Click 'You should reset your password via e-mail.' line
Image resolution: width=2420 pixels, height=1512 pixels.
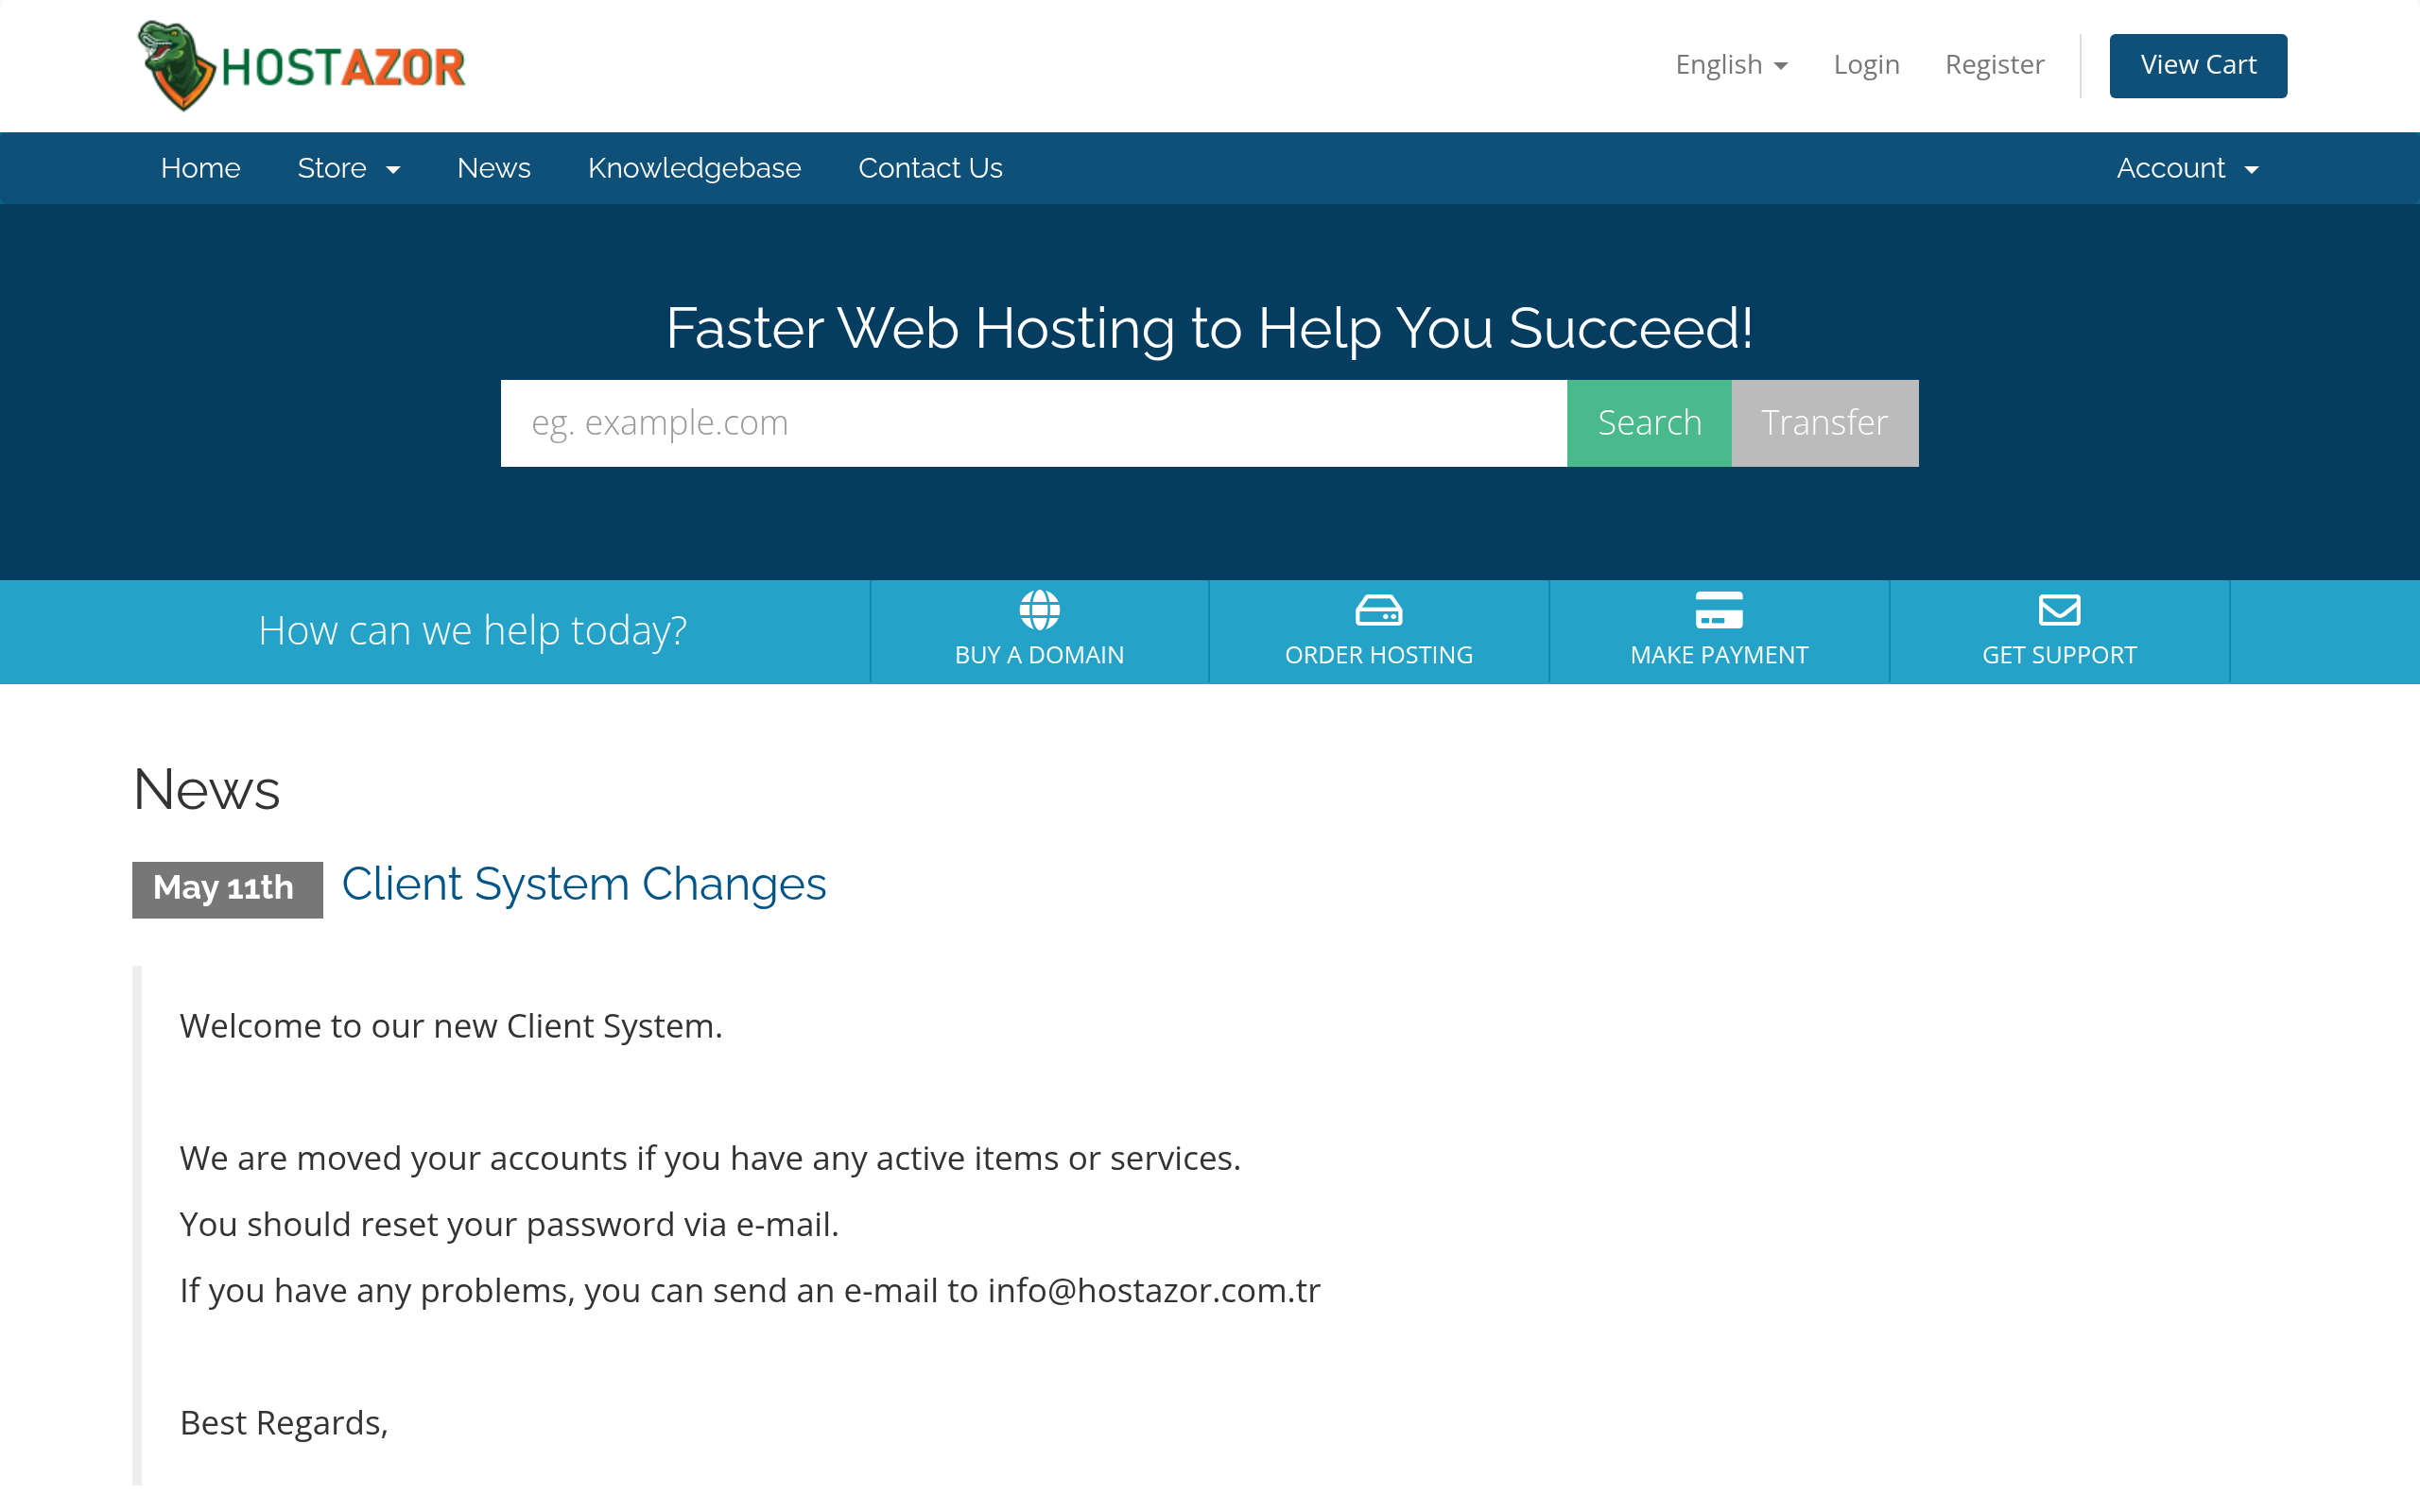pyautogui.click(x=509, y=1224)
